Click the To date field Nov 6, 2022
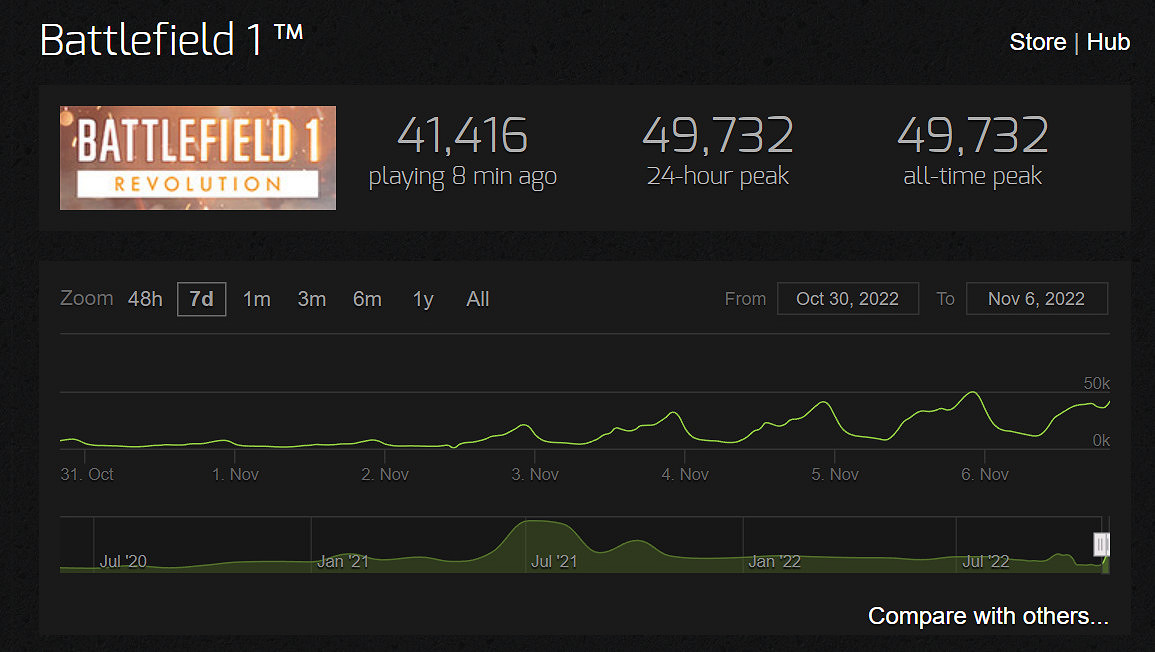The width and height of the screenshot is (1155, 652). point(1036,298)
